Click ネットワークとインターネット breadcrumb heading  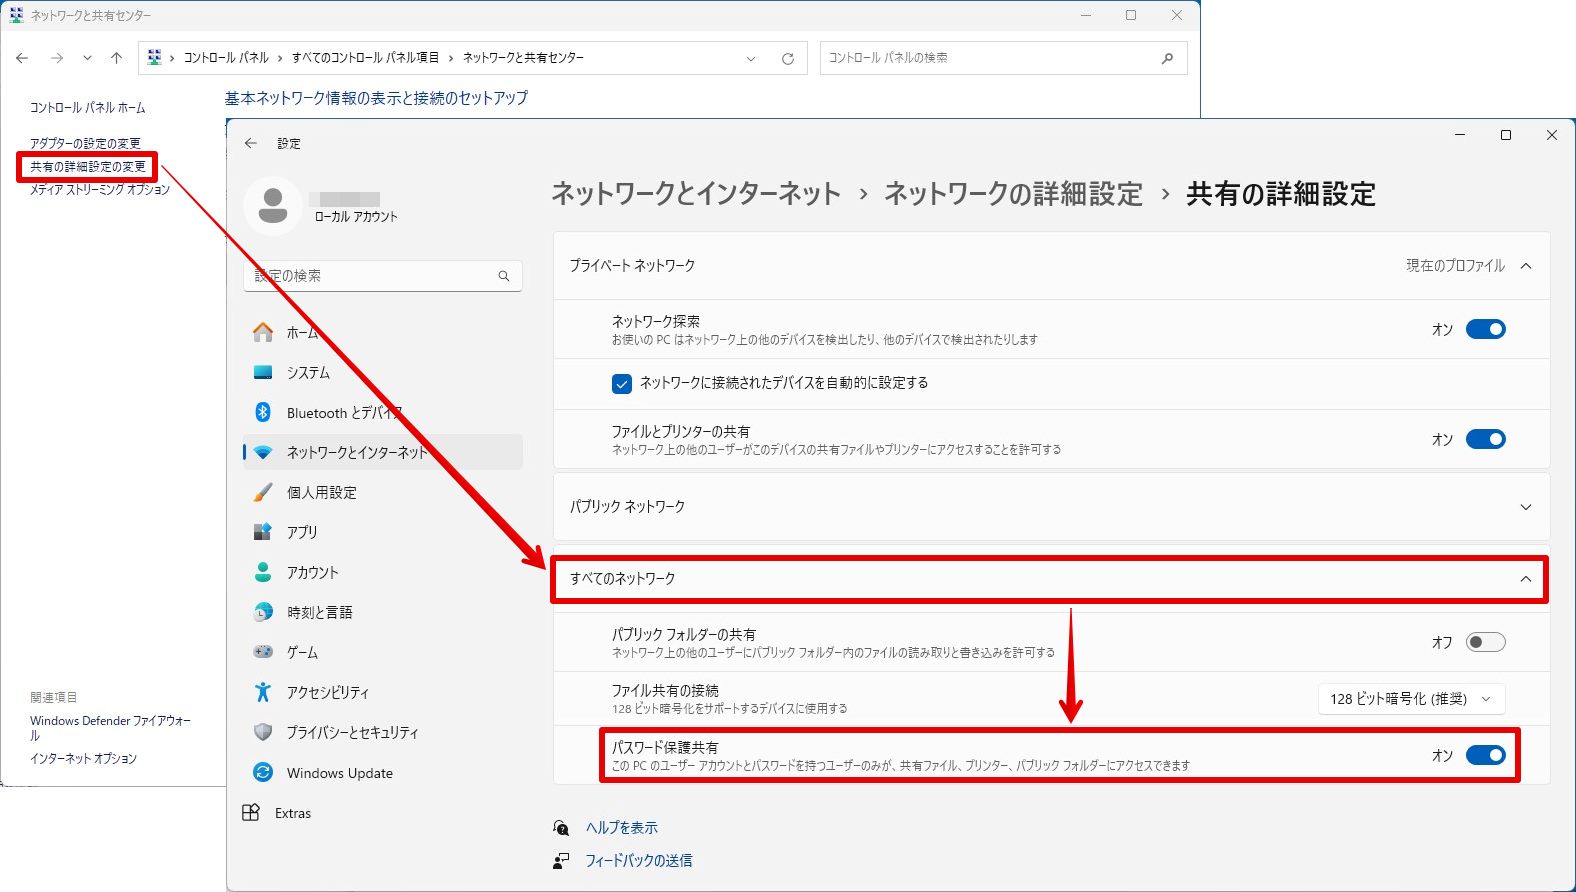(x=696, y=194)
